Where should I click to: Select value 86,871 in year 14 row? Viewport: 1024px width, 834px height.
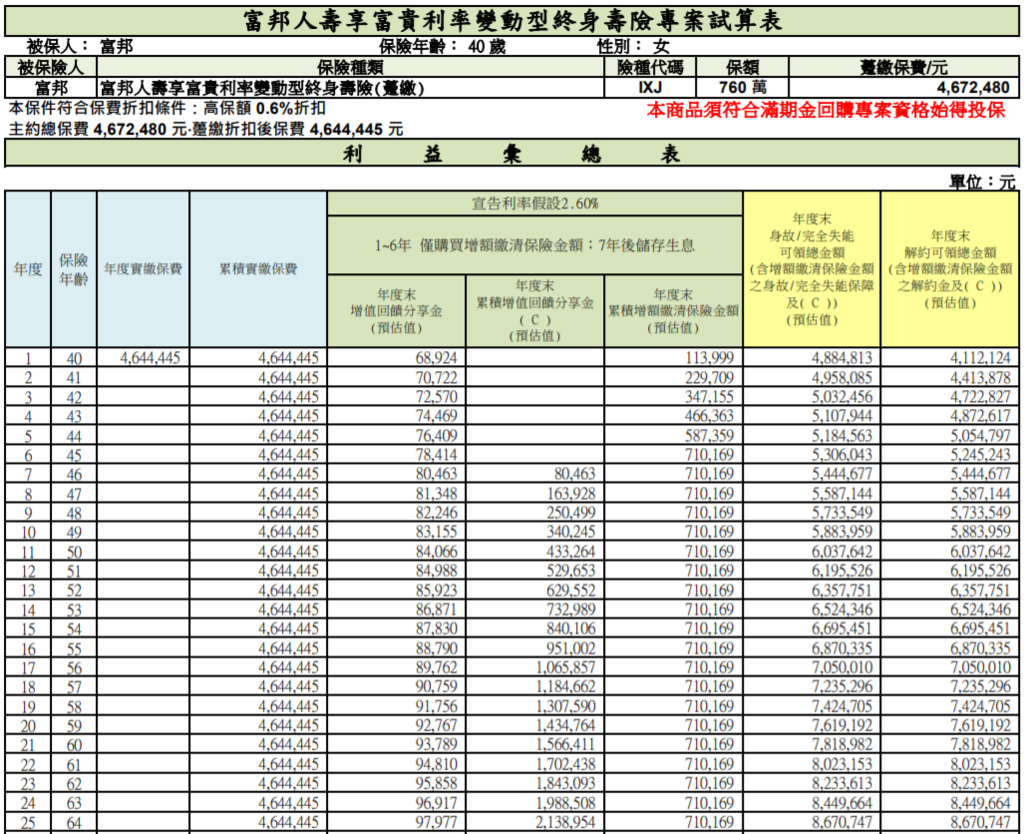tap(436, 609)
